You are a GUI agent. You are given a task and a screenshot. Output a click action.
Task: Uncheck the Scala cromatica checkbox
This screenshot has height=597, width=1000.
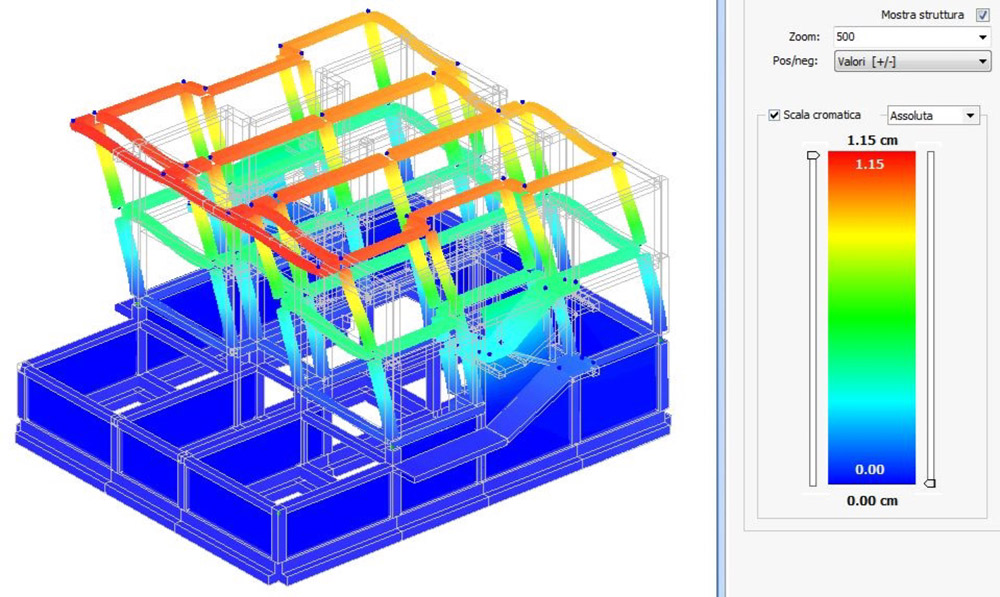774,115
